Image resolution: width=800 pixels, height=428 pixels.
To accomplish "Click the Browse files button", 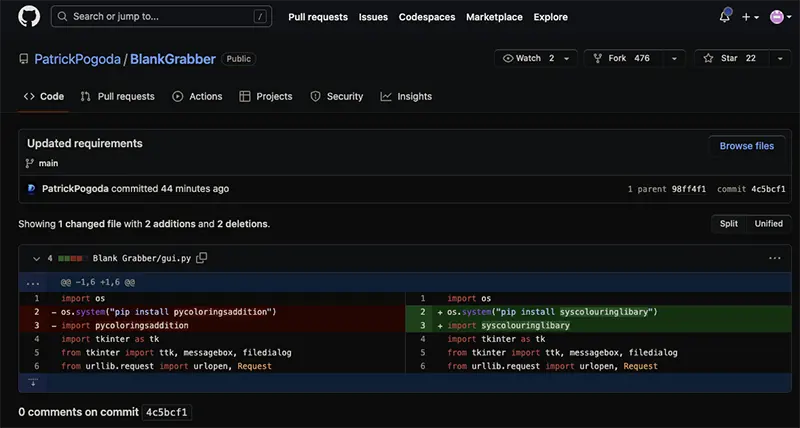I will (746, 146).
